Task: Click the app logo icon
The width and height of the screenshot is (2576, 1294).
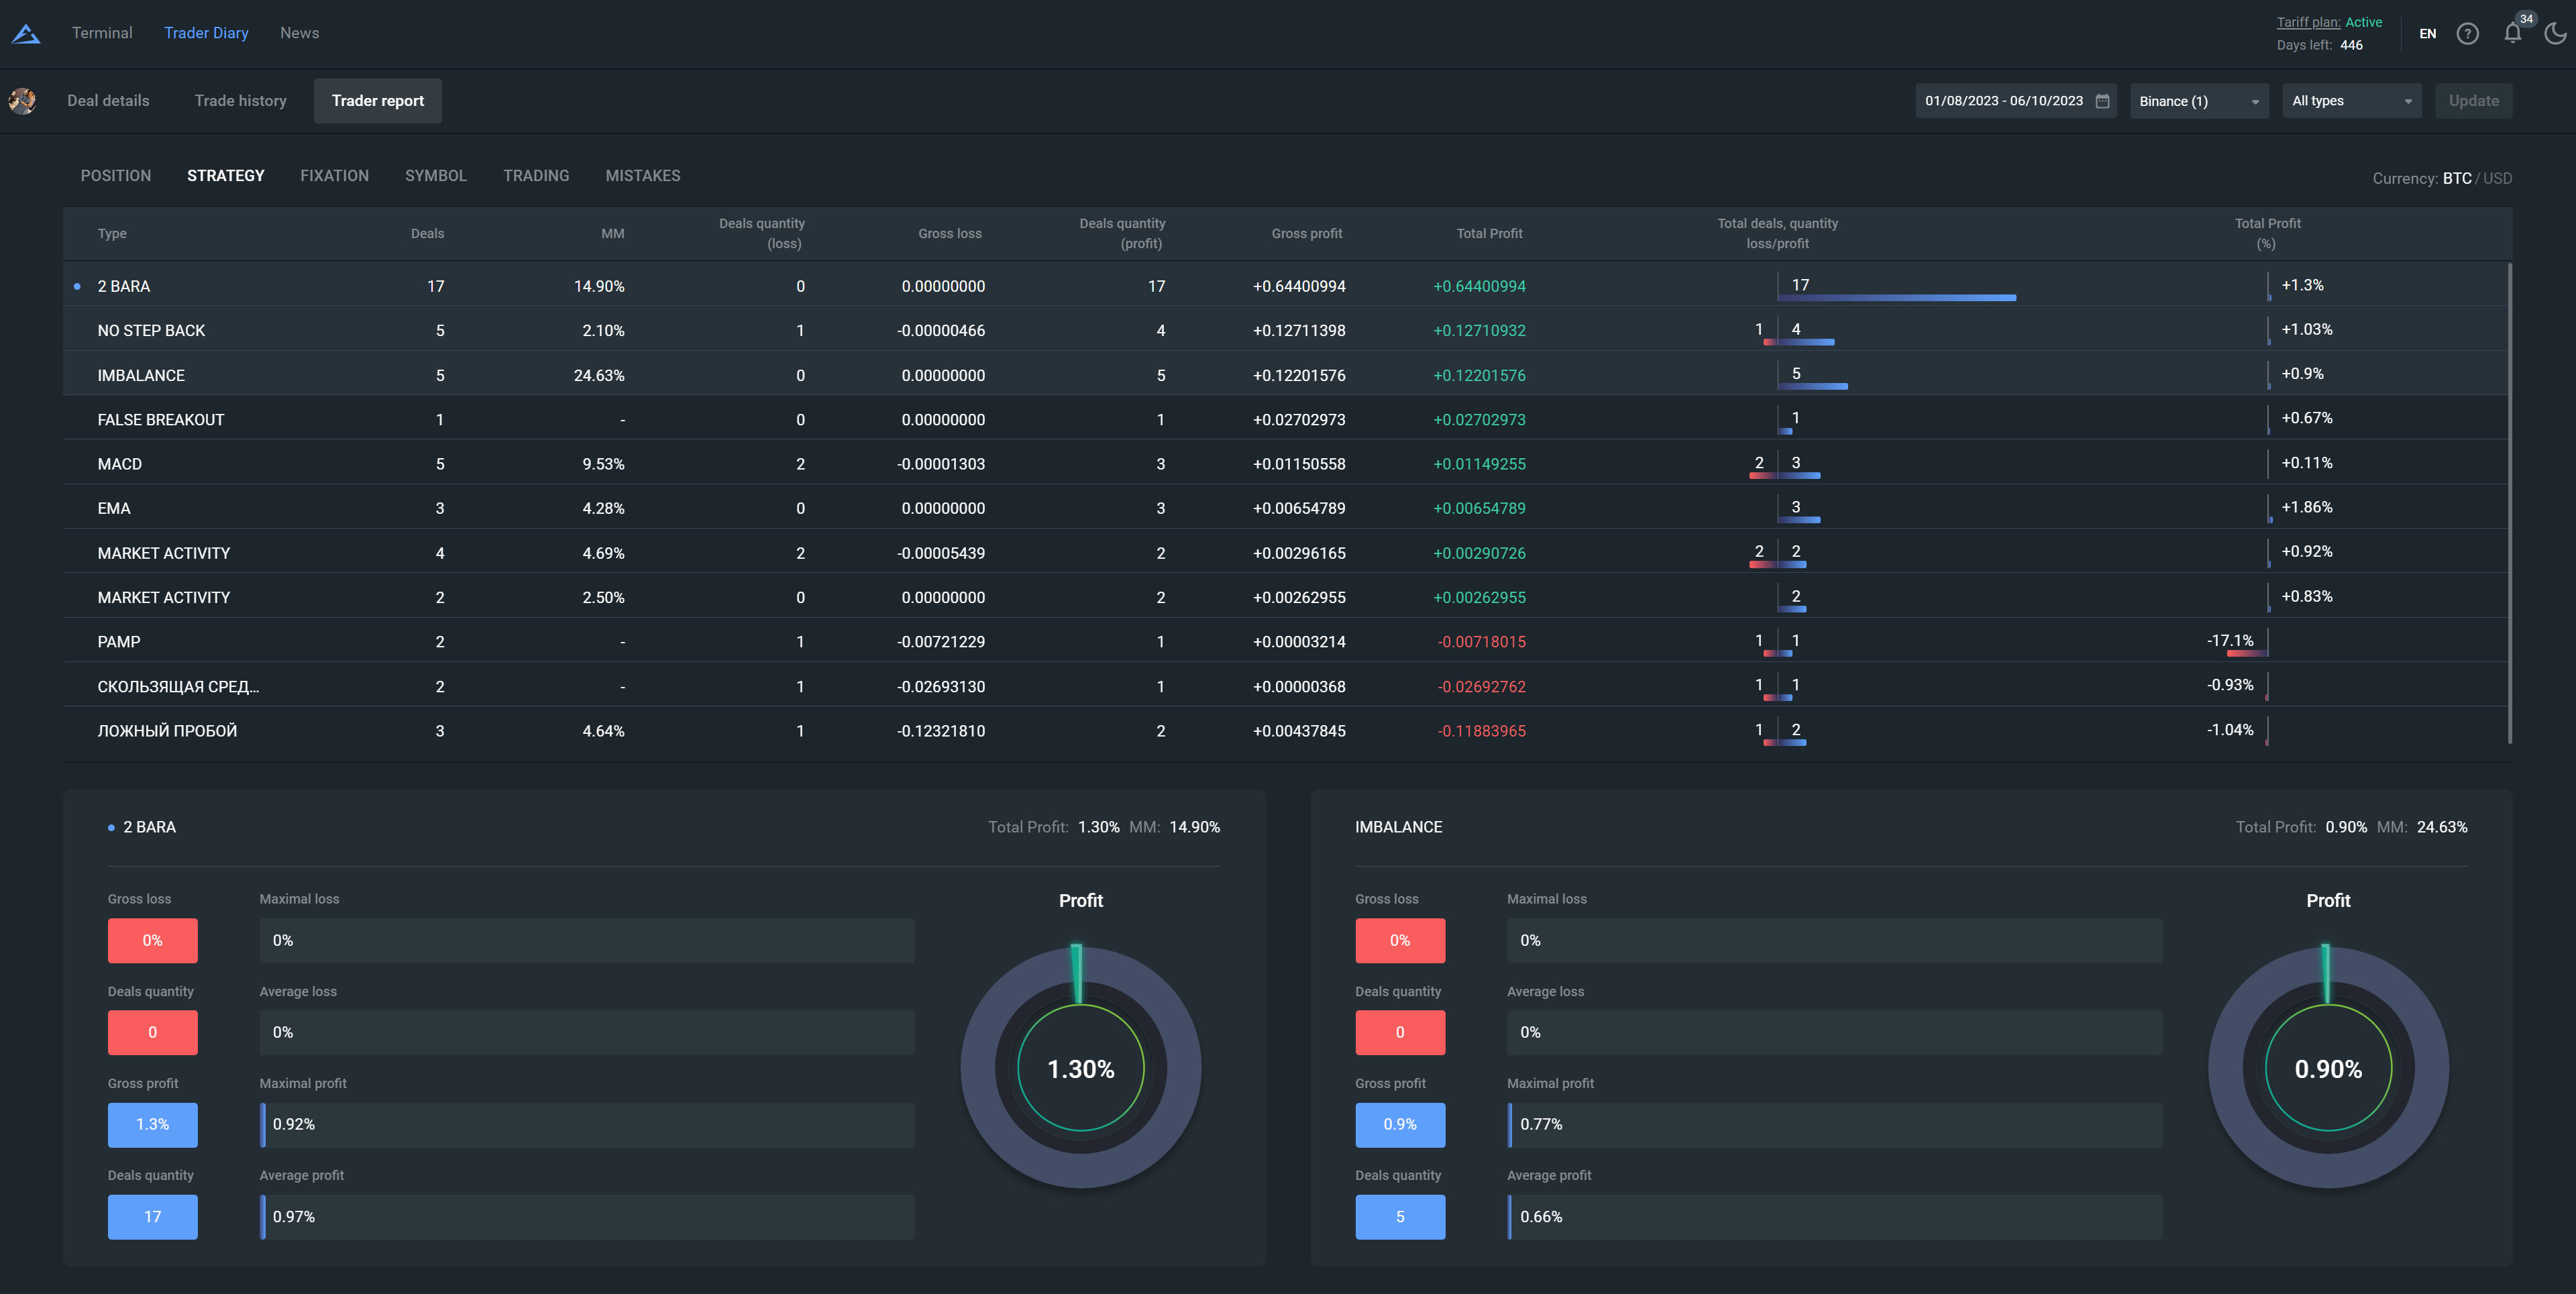Action: click(26, 34)
